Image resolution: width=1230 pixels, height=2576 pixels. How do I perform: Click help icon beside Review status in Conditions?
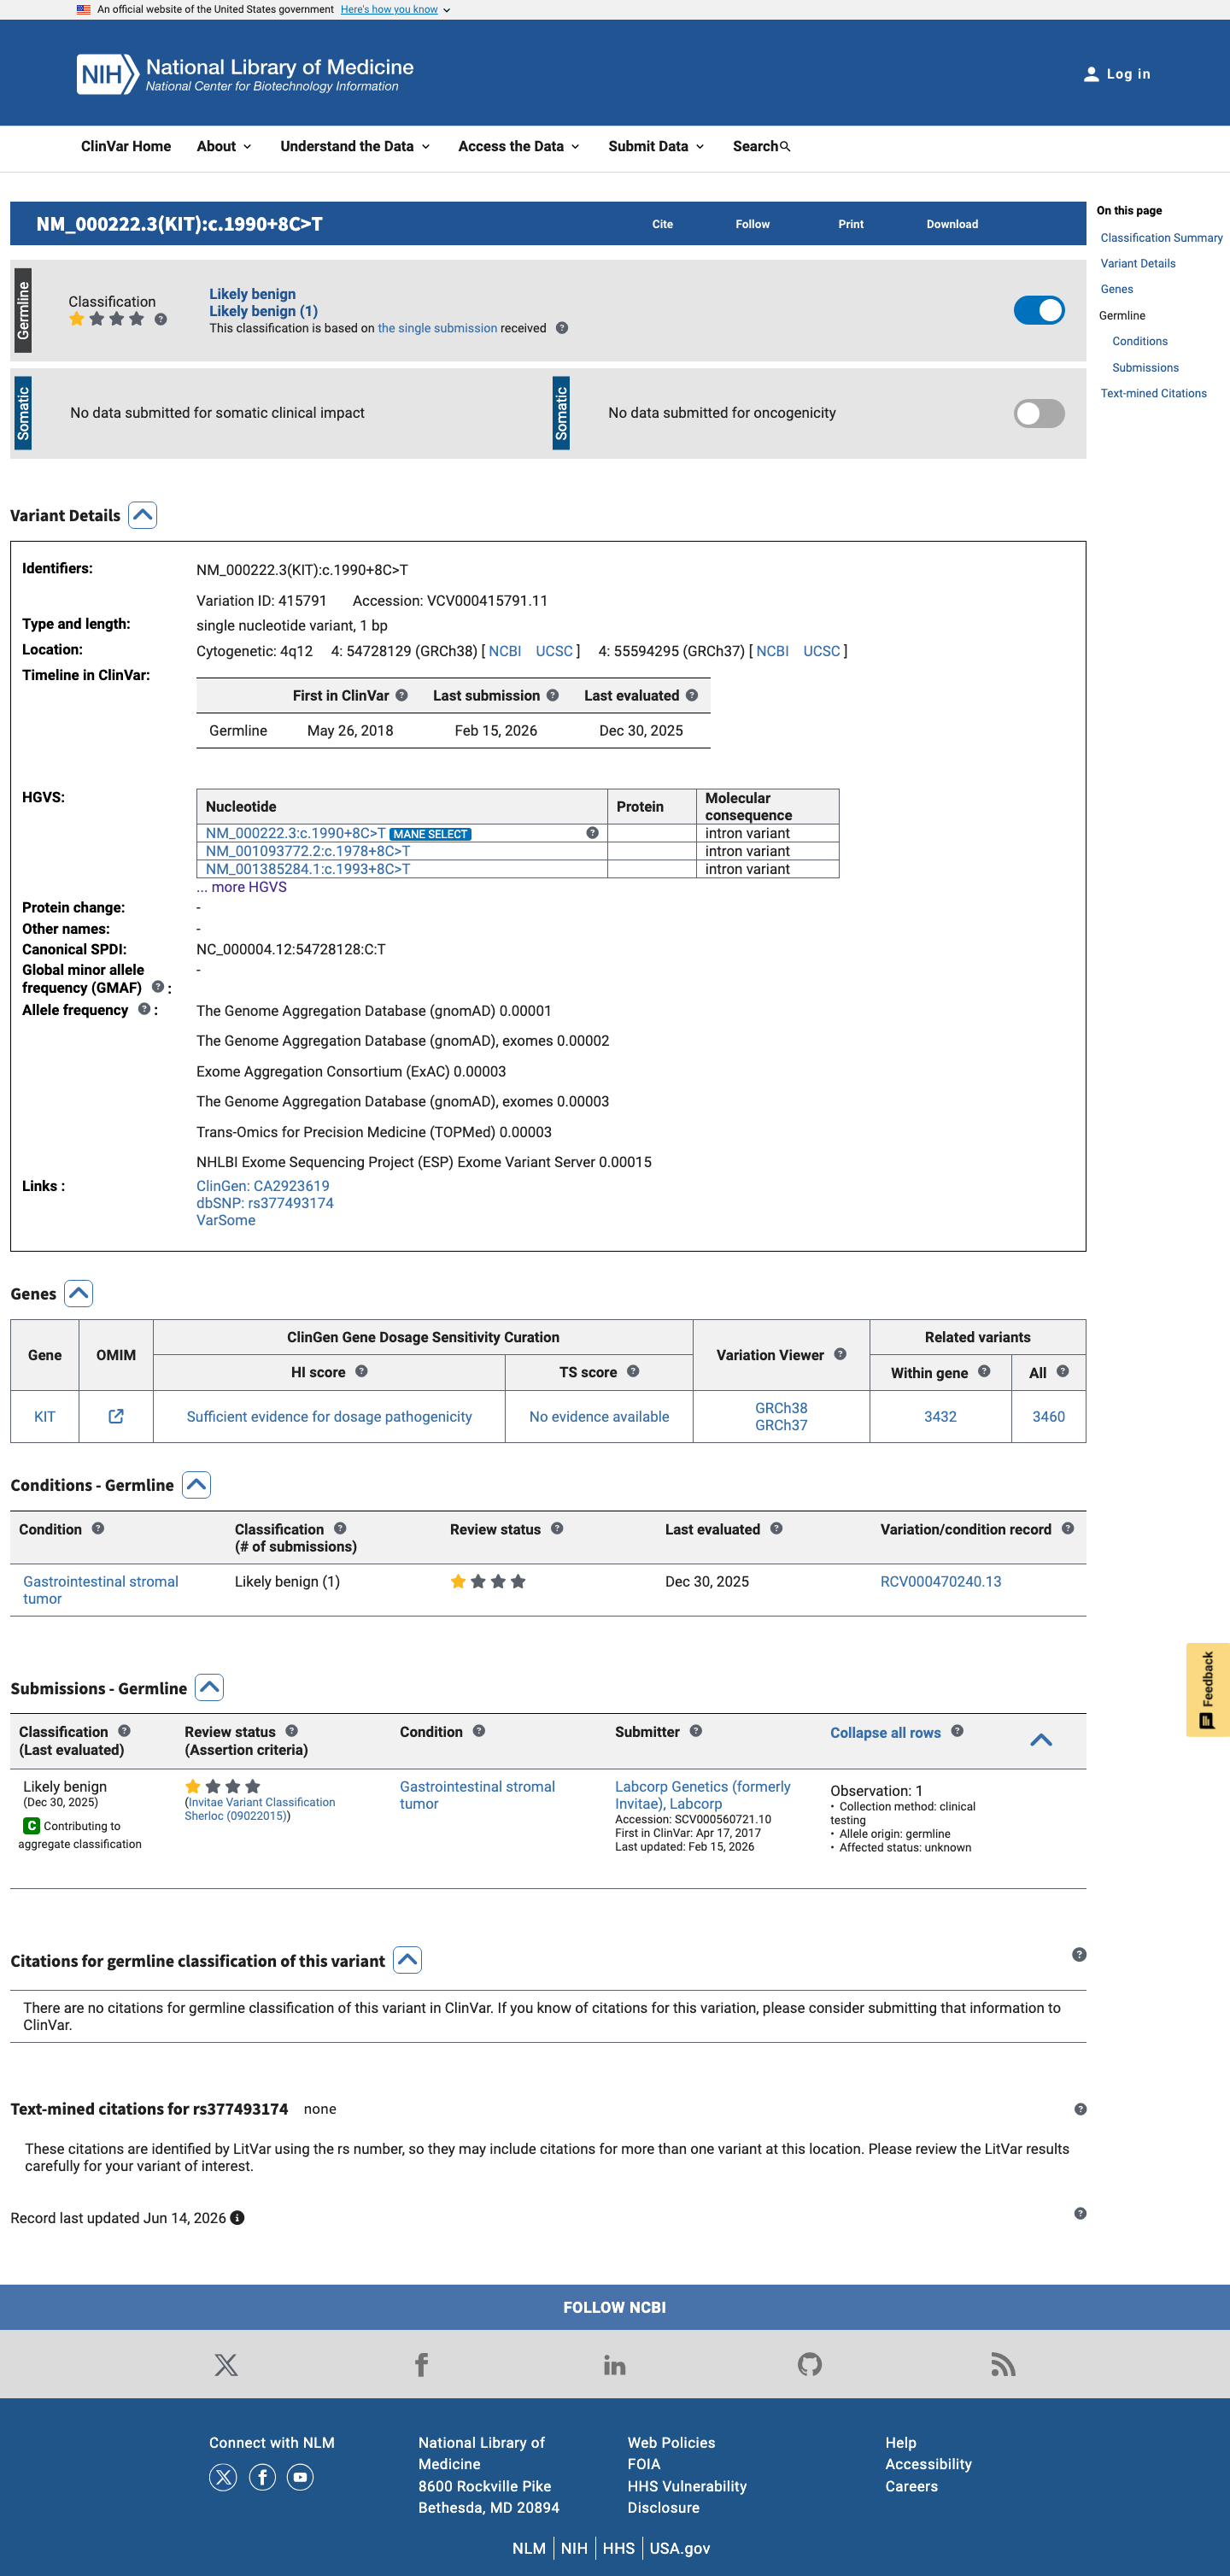coord(557,1528)
